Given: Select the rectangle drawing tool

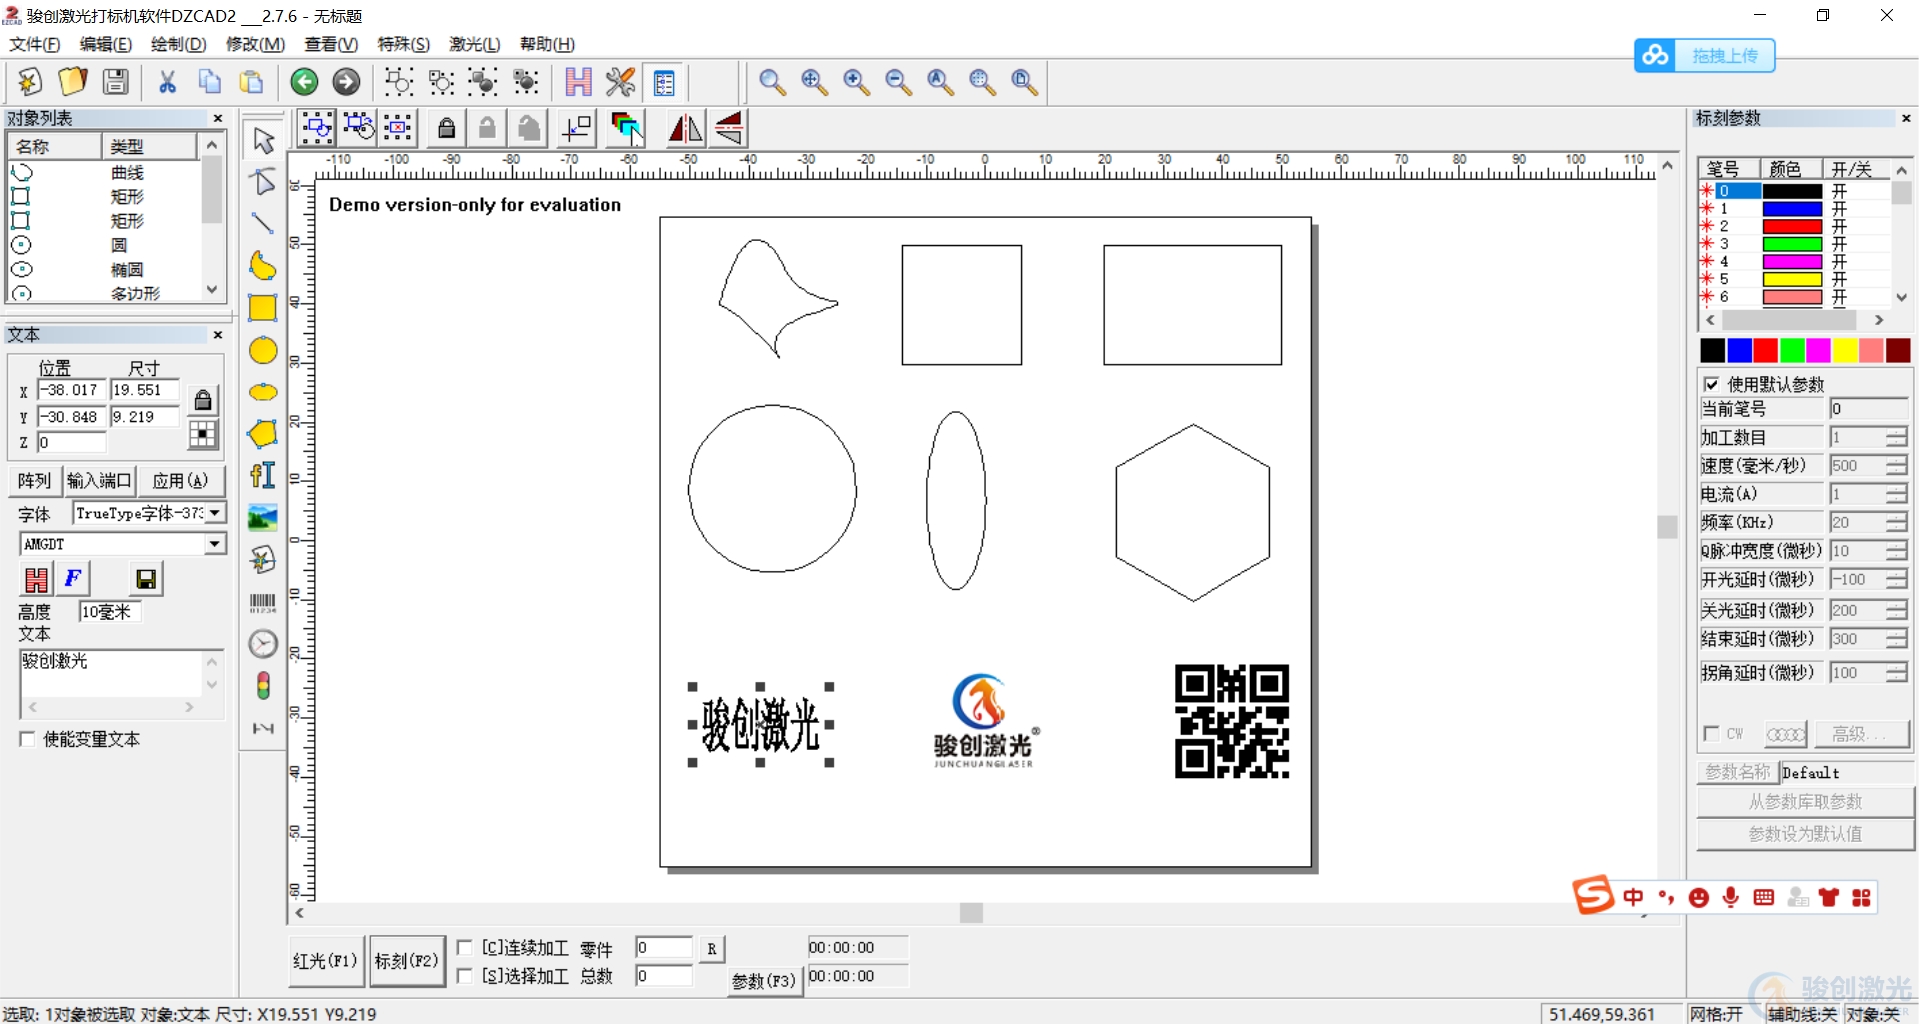Looking at the screenshot, I should point(263,308).
